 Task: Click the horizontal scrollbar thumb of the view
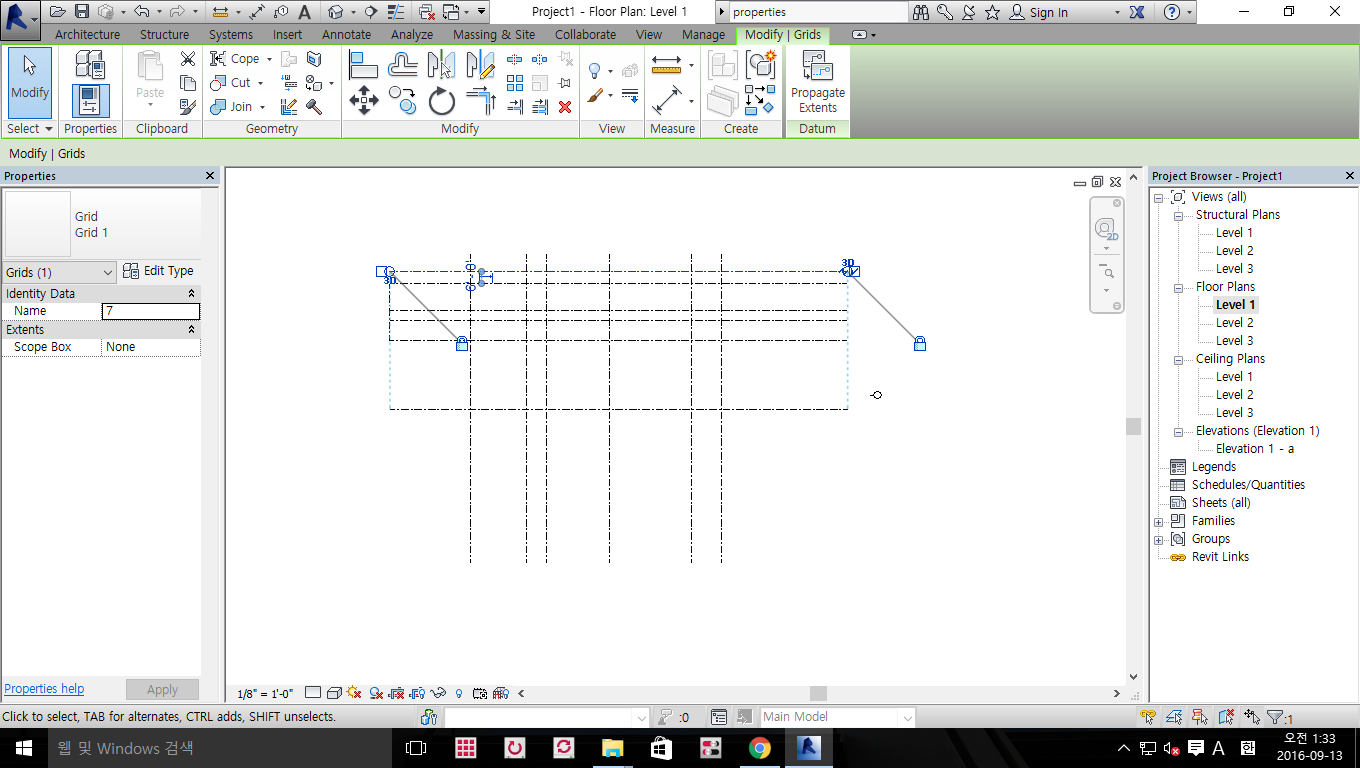tap(819, 693)
